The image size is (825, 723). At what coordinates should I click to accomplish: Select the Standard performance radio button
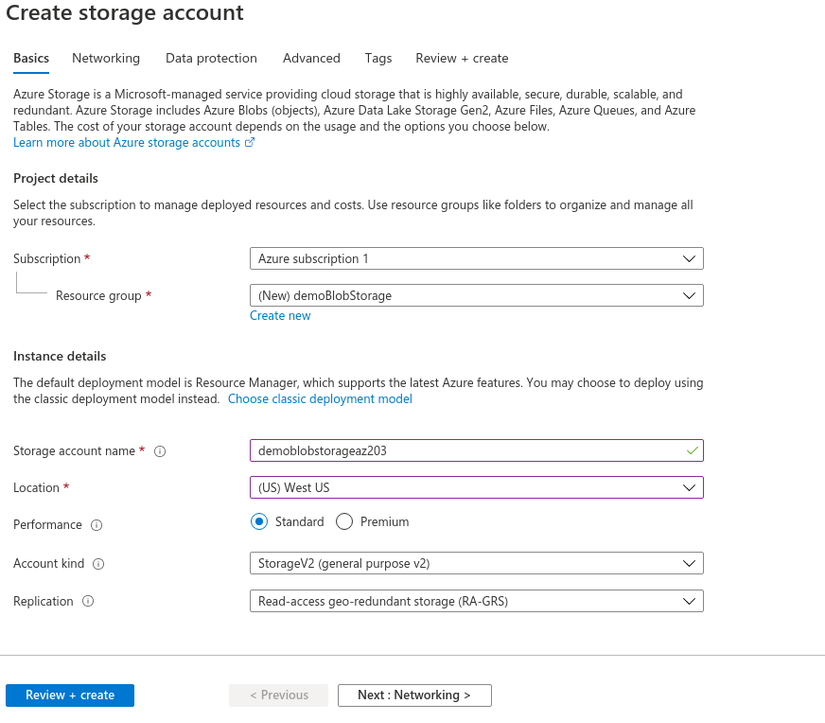[259, 522]
